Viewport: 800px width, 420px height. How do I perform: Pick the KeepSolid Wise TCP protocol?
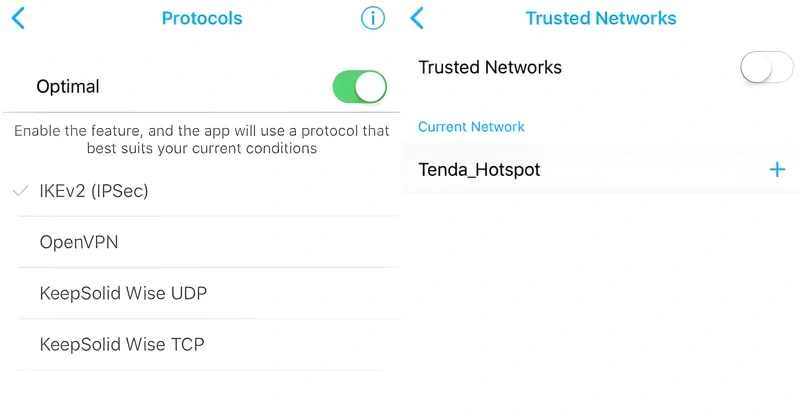122,345
